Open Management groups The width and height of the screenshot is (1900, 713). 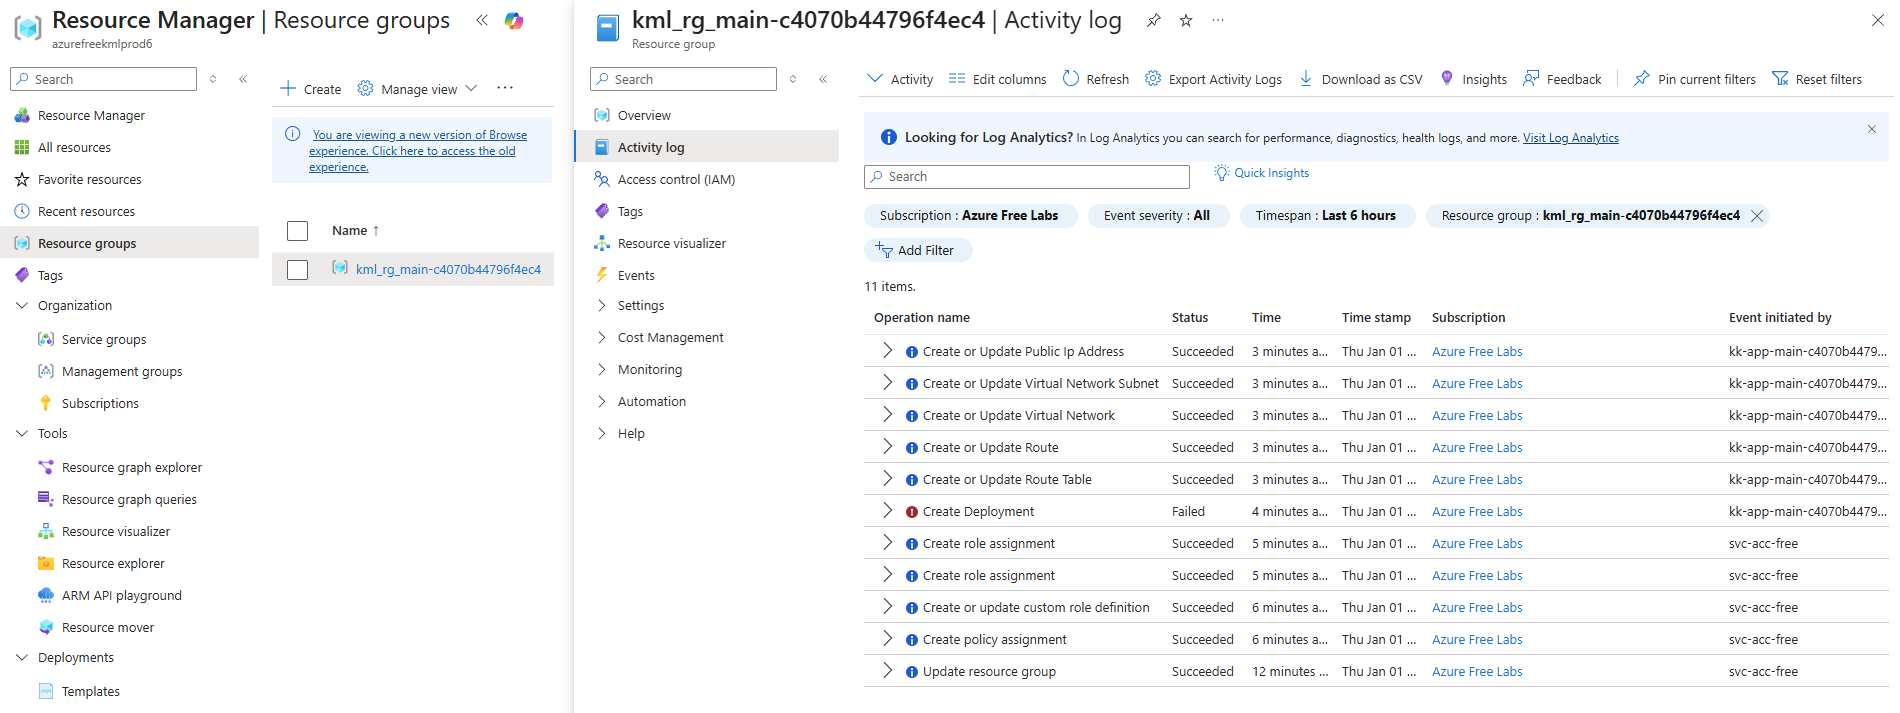tap(122, 371)
